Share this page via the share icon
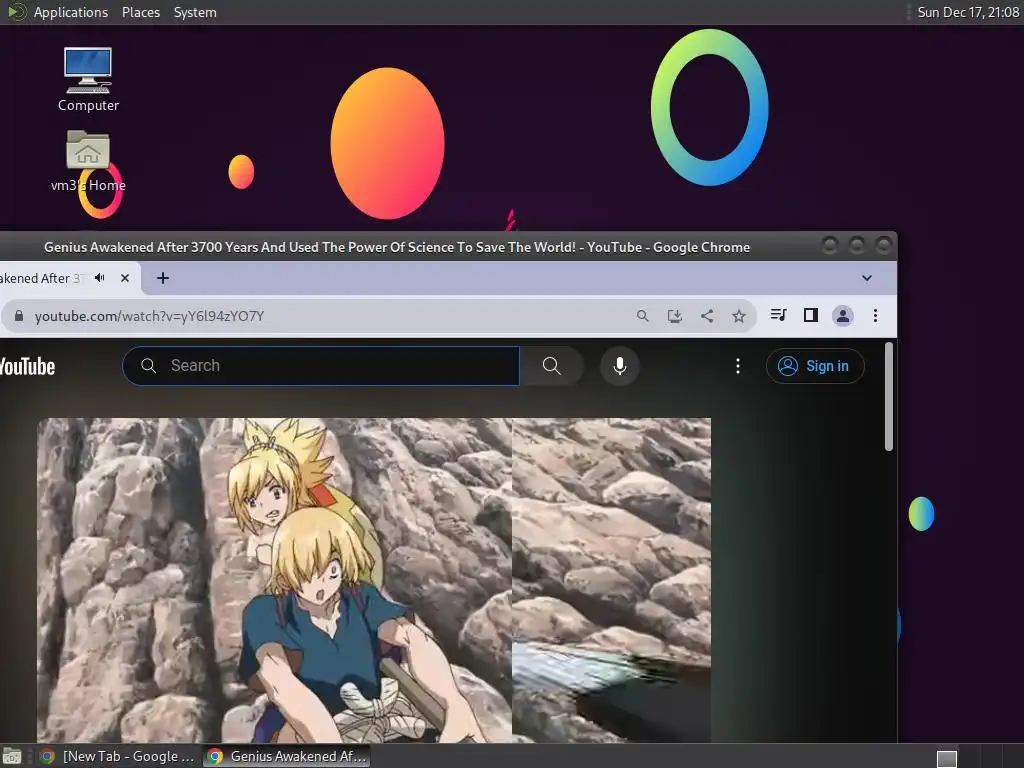 (707, 316)
